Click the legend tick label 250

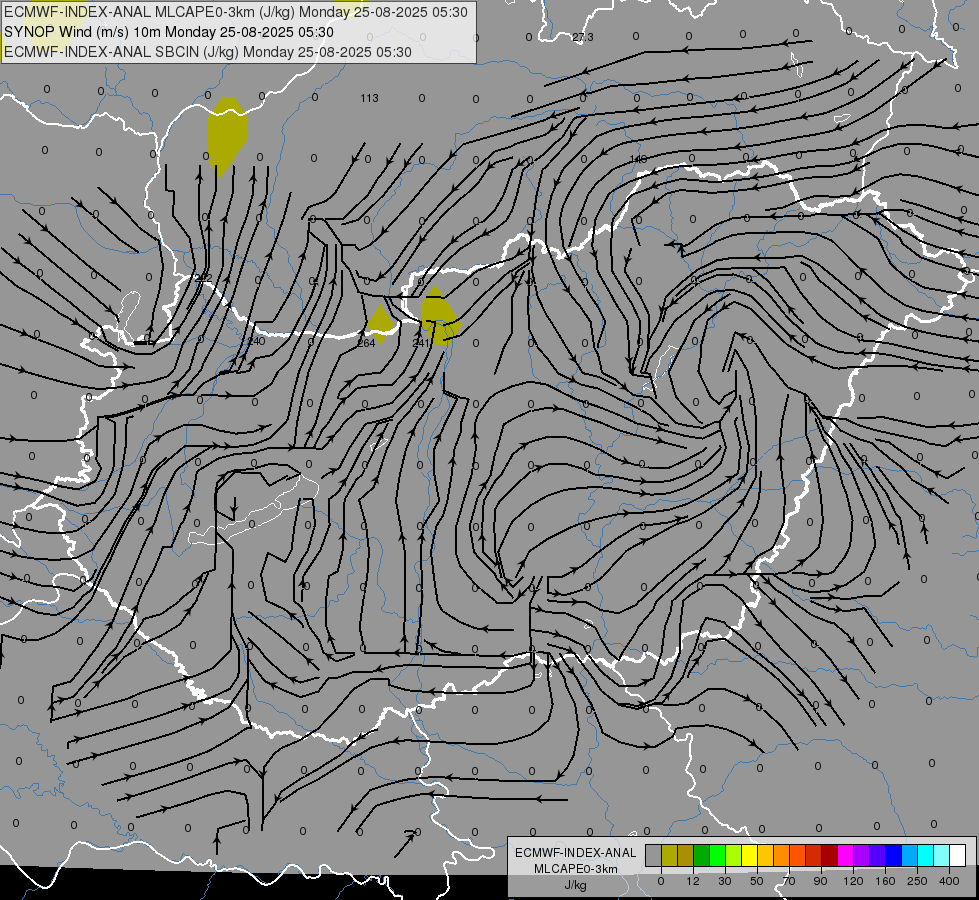coord(917,881)
